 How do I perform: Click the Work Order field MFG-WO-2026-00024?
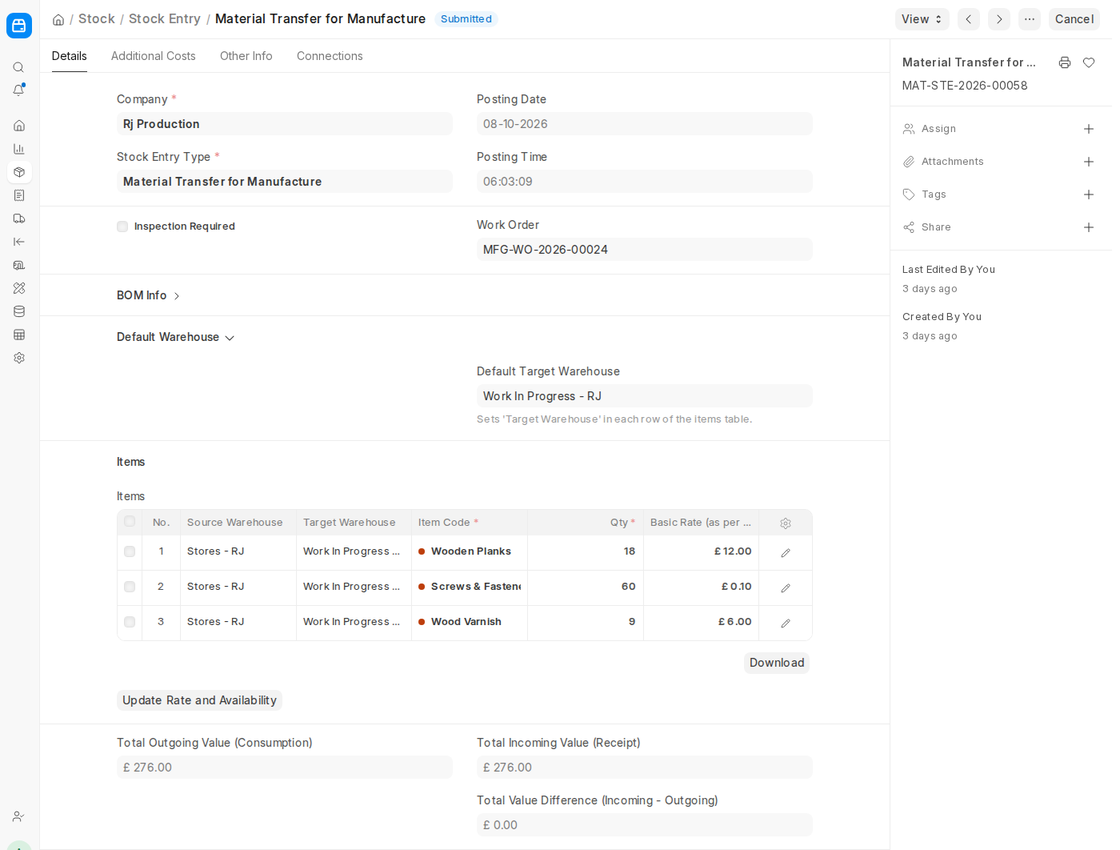pos(644,249)
